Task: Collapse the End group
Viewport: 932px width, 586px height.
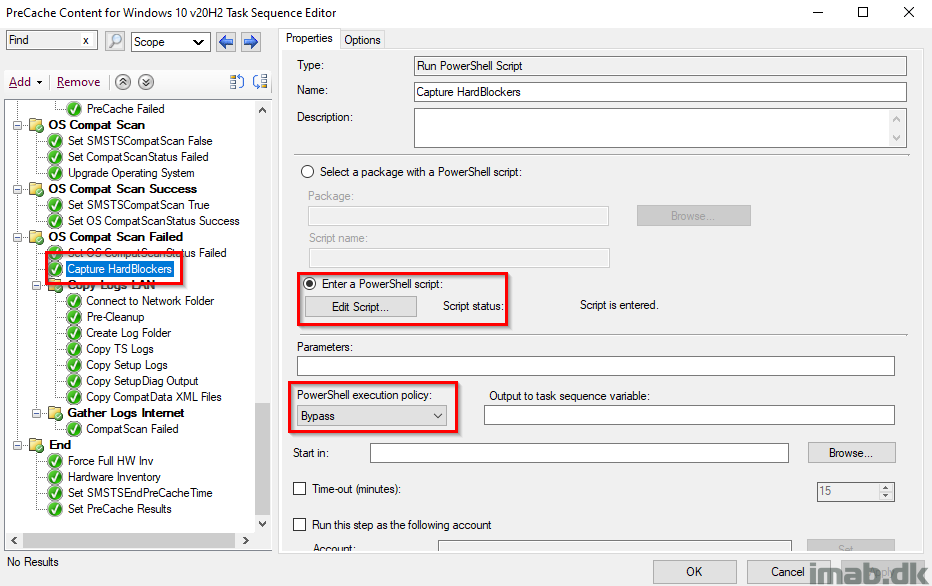Action: [x=18, y=445]
